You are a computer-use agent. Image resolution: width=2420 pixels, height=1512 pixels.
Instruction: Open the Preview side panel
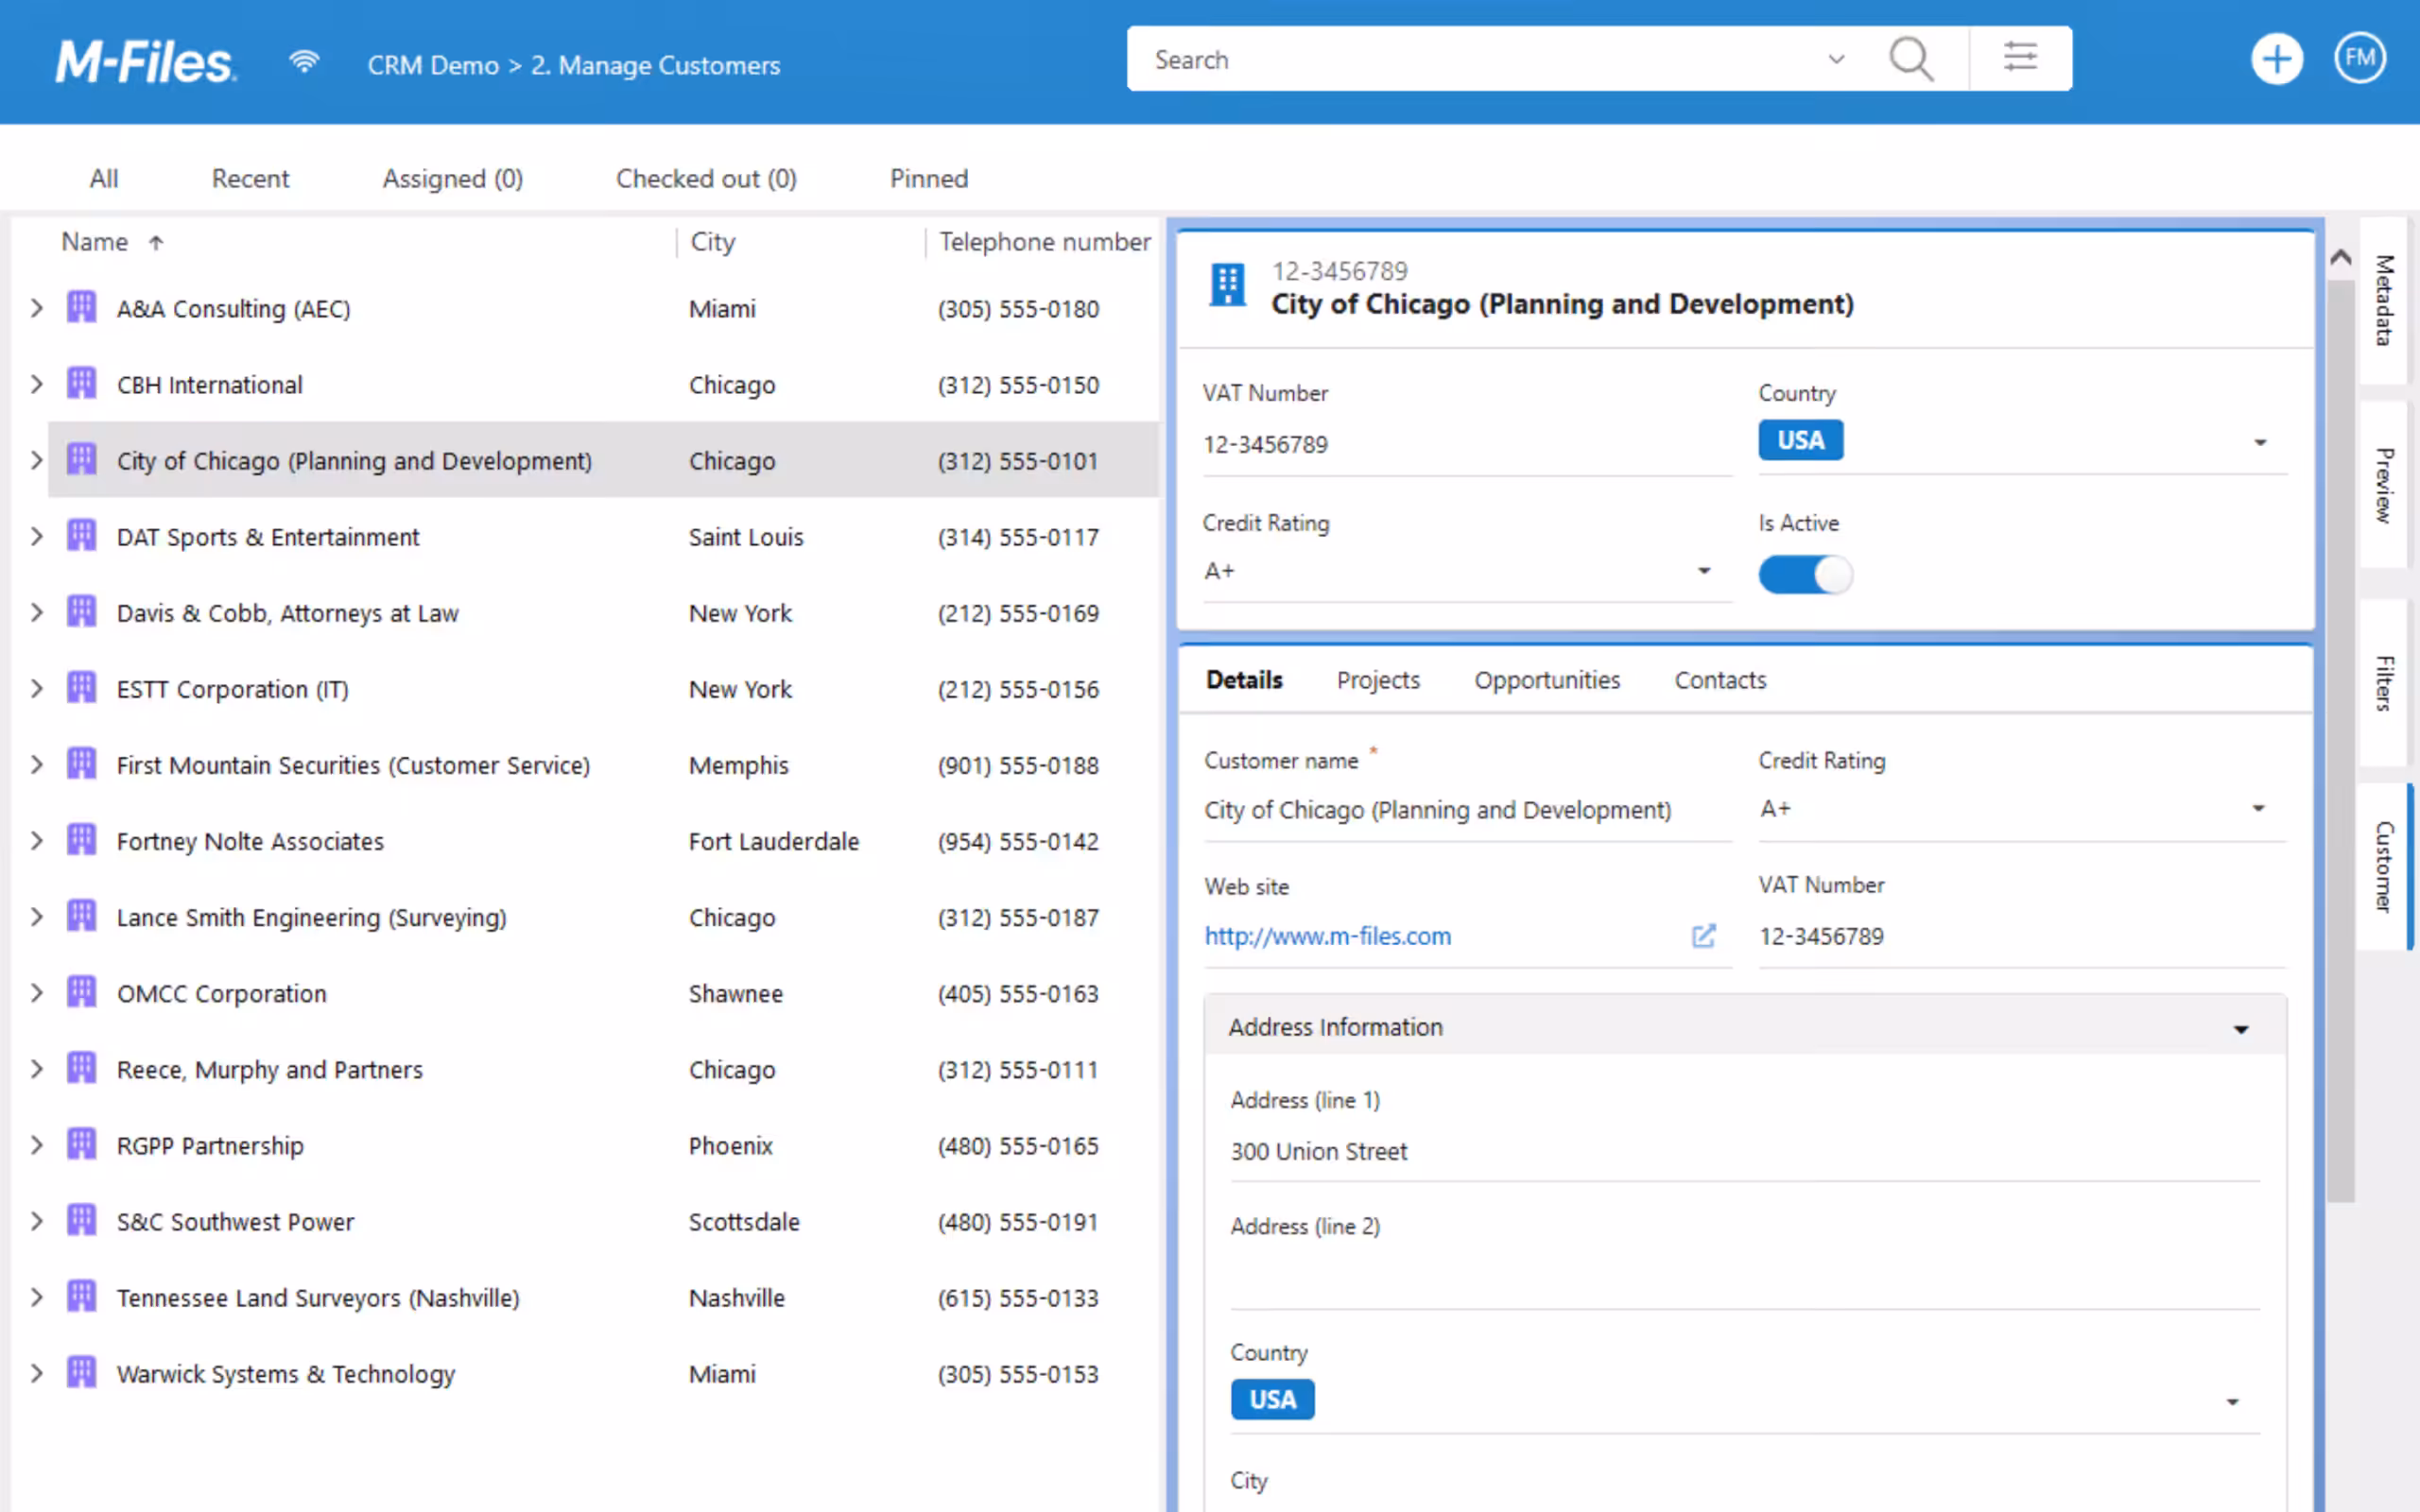coord(2384,485)
